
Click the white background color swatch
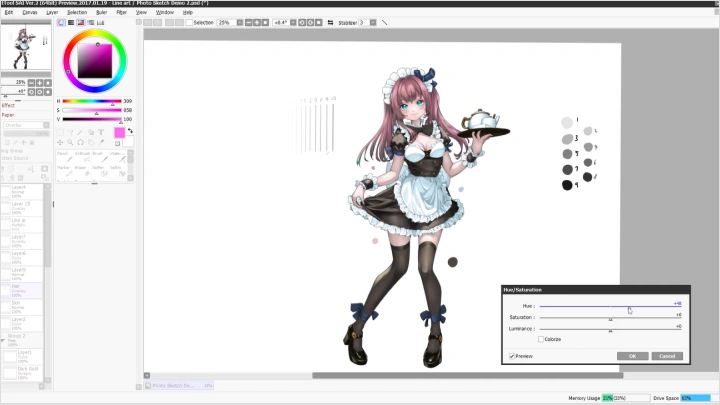129,141
